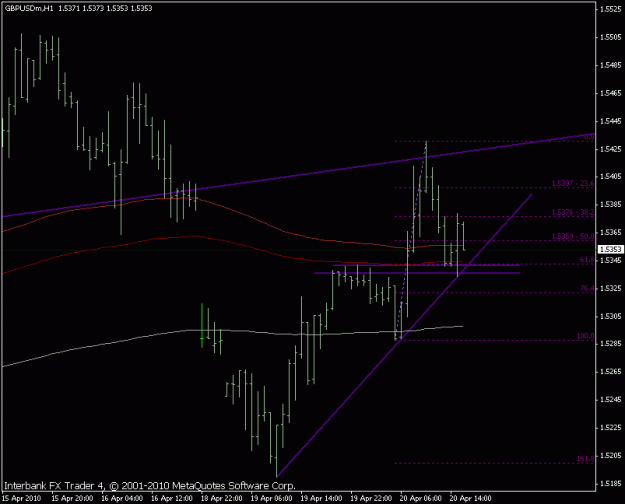Click the Fibonacci 76.4 level label
625x504 pixels.
click(x=587, y=288)
